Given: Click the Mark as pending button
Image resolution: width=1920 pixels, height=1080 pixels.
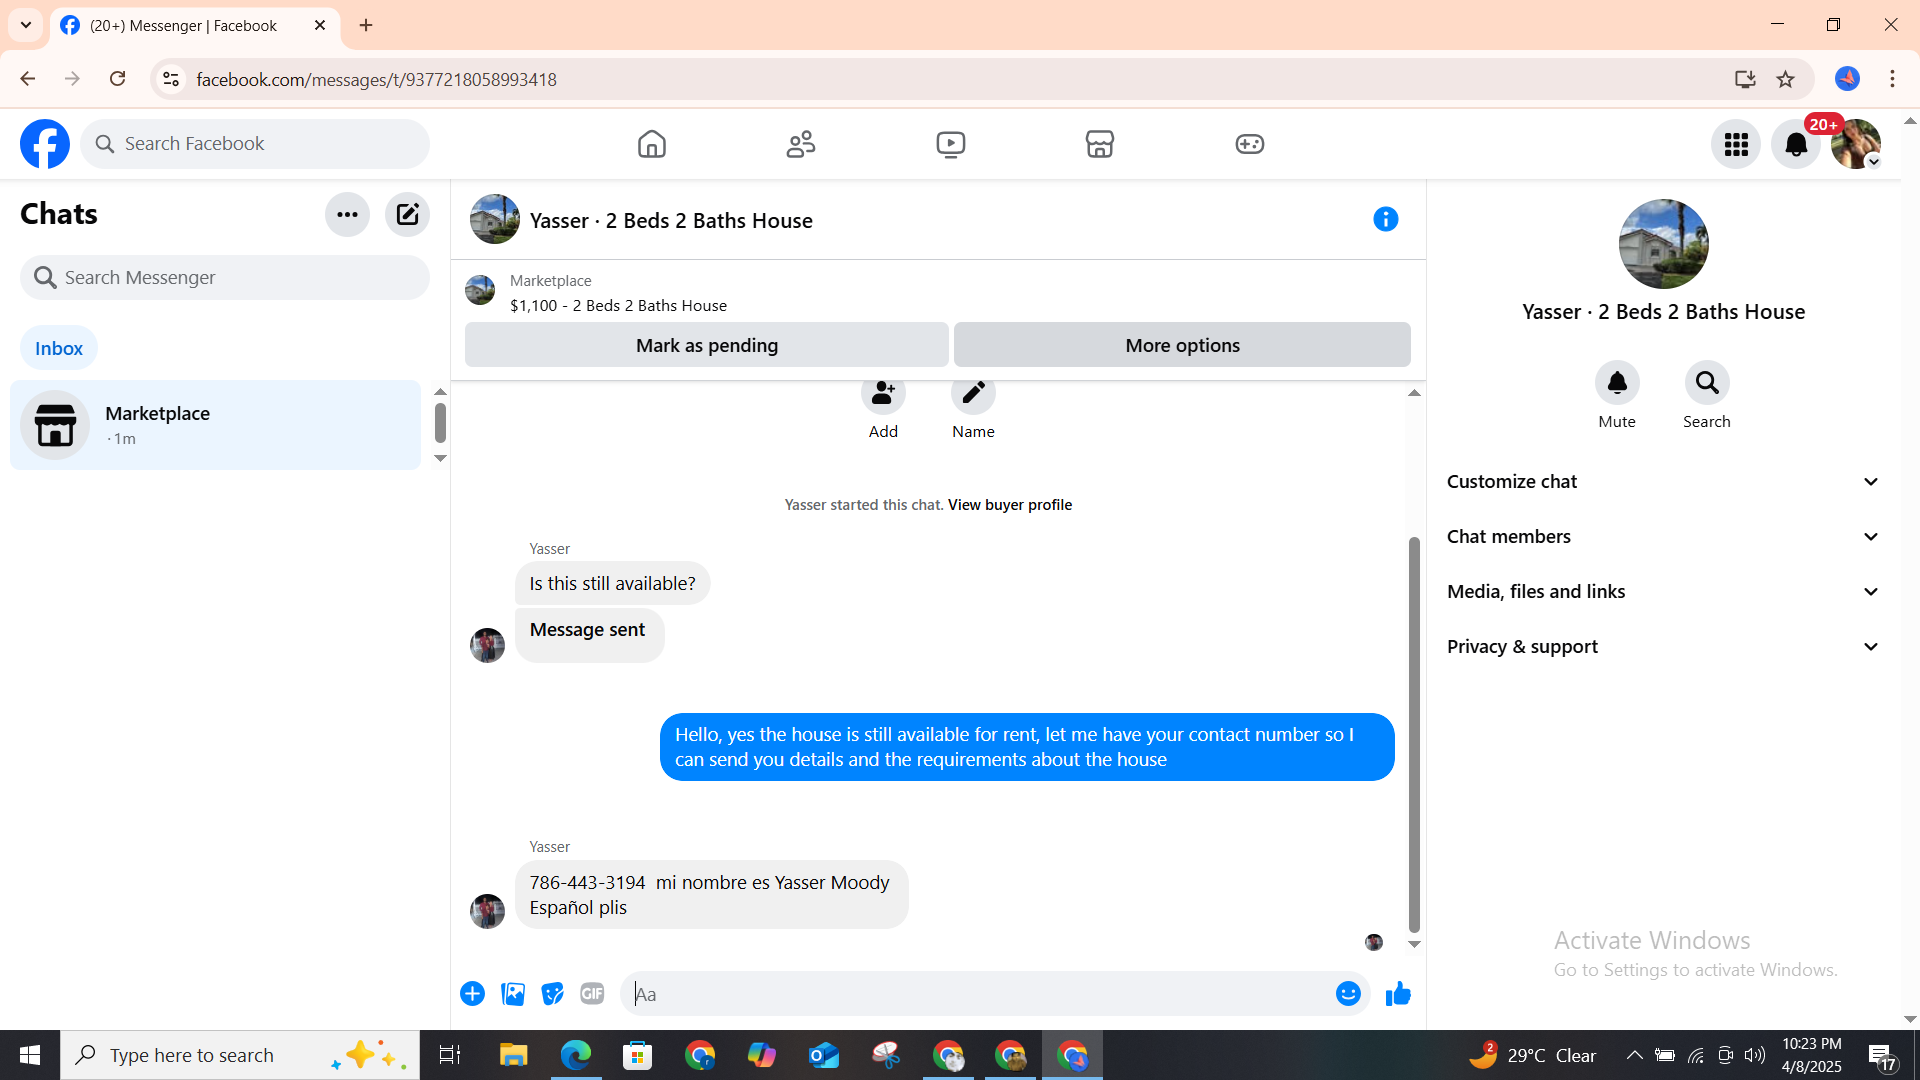Looking at the screenshot, I should click(706, 345).
